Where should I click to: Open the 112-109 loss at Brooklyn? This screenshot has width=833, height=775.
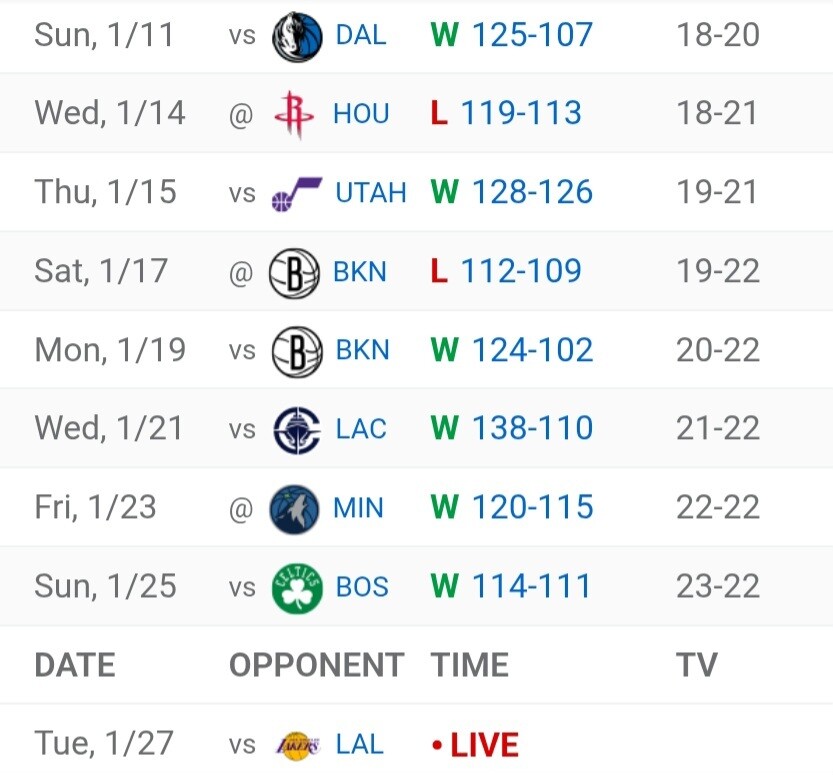click(x=520, y=272)
